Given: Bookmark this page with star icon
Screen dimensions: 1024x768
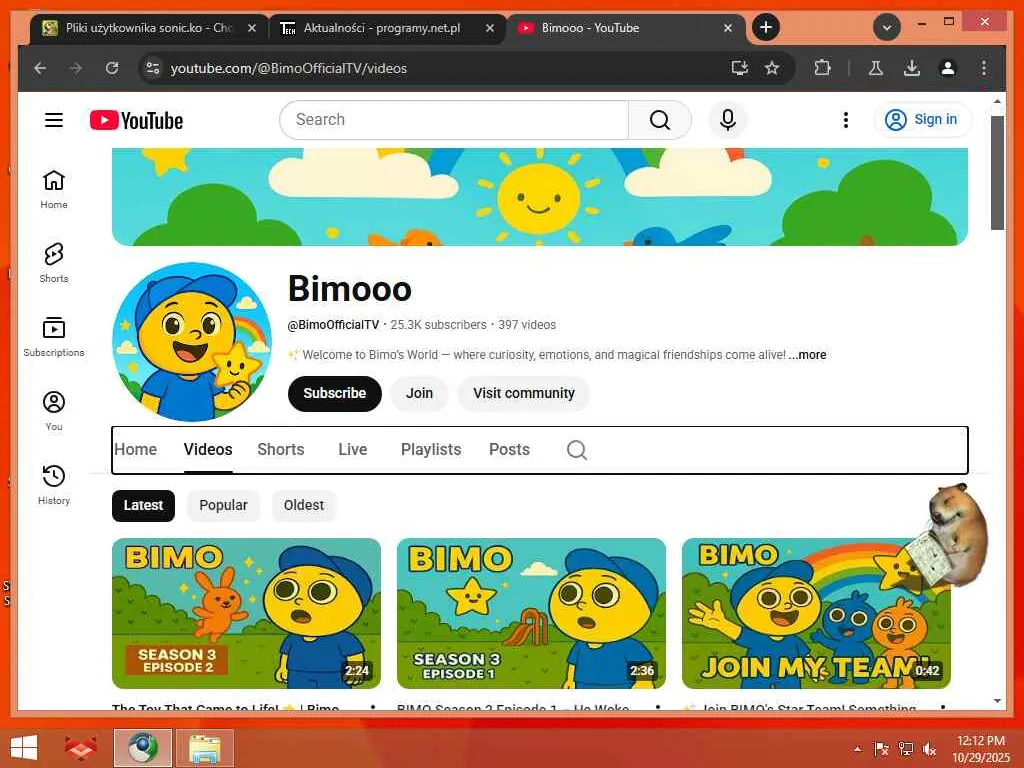Looking at the screenshot, I should tap(772, 68).
